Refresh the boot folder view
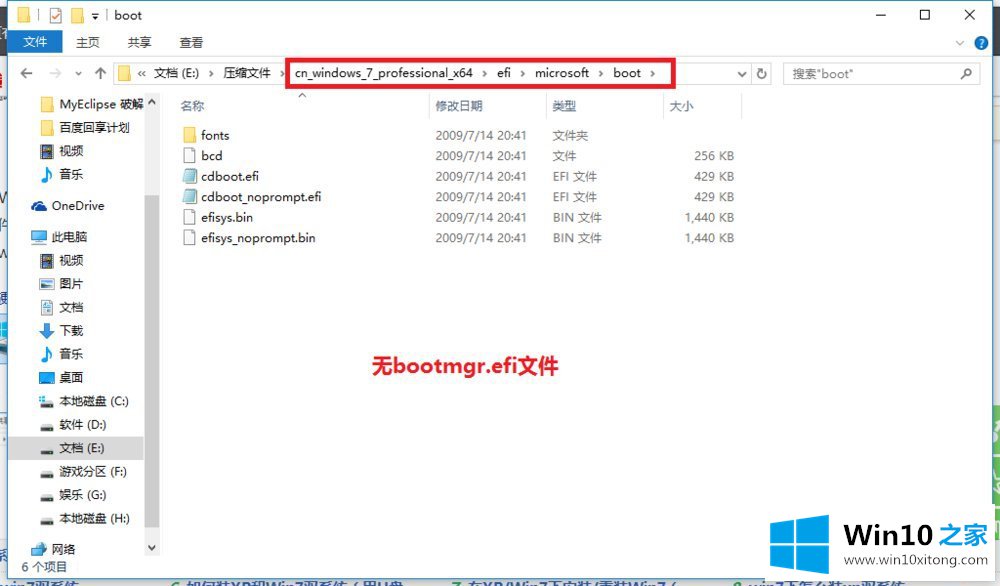Viewport: 1000px width, 586px height. tap(761, 74)
